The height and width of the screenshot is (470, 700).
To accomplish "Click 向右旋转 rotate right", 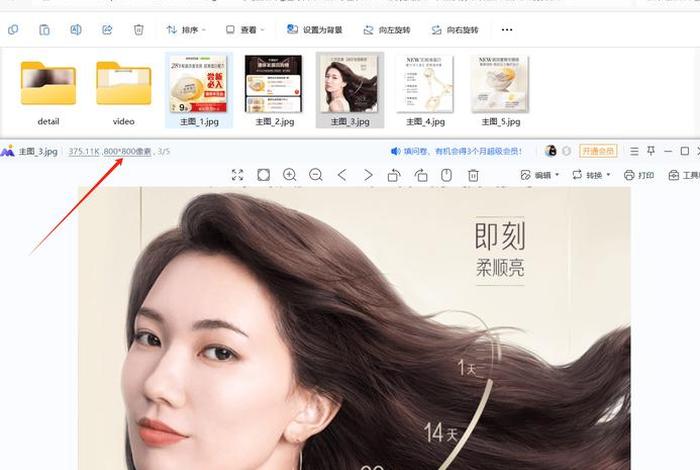I will point(454,30).
